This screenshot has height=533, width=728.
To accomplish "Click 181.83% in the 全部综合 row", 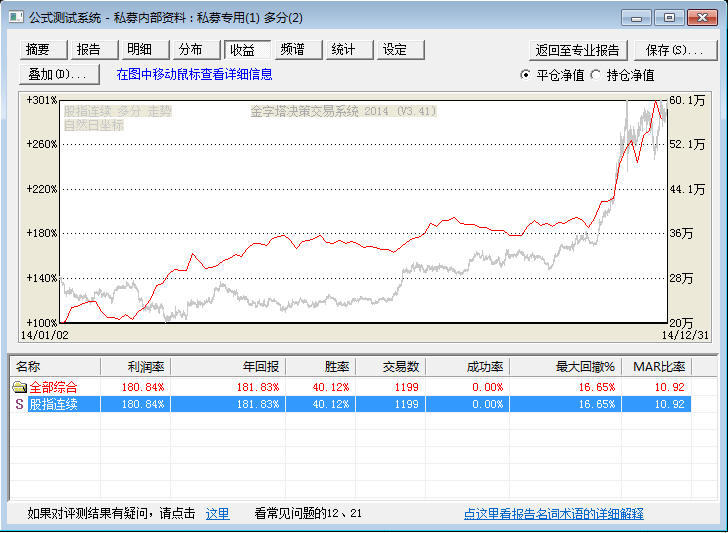I will tap(258, 387).
